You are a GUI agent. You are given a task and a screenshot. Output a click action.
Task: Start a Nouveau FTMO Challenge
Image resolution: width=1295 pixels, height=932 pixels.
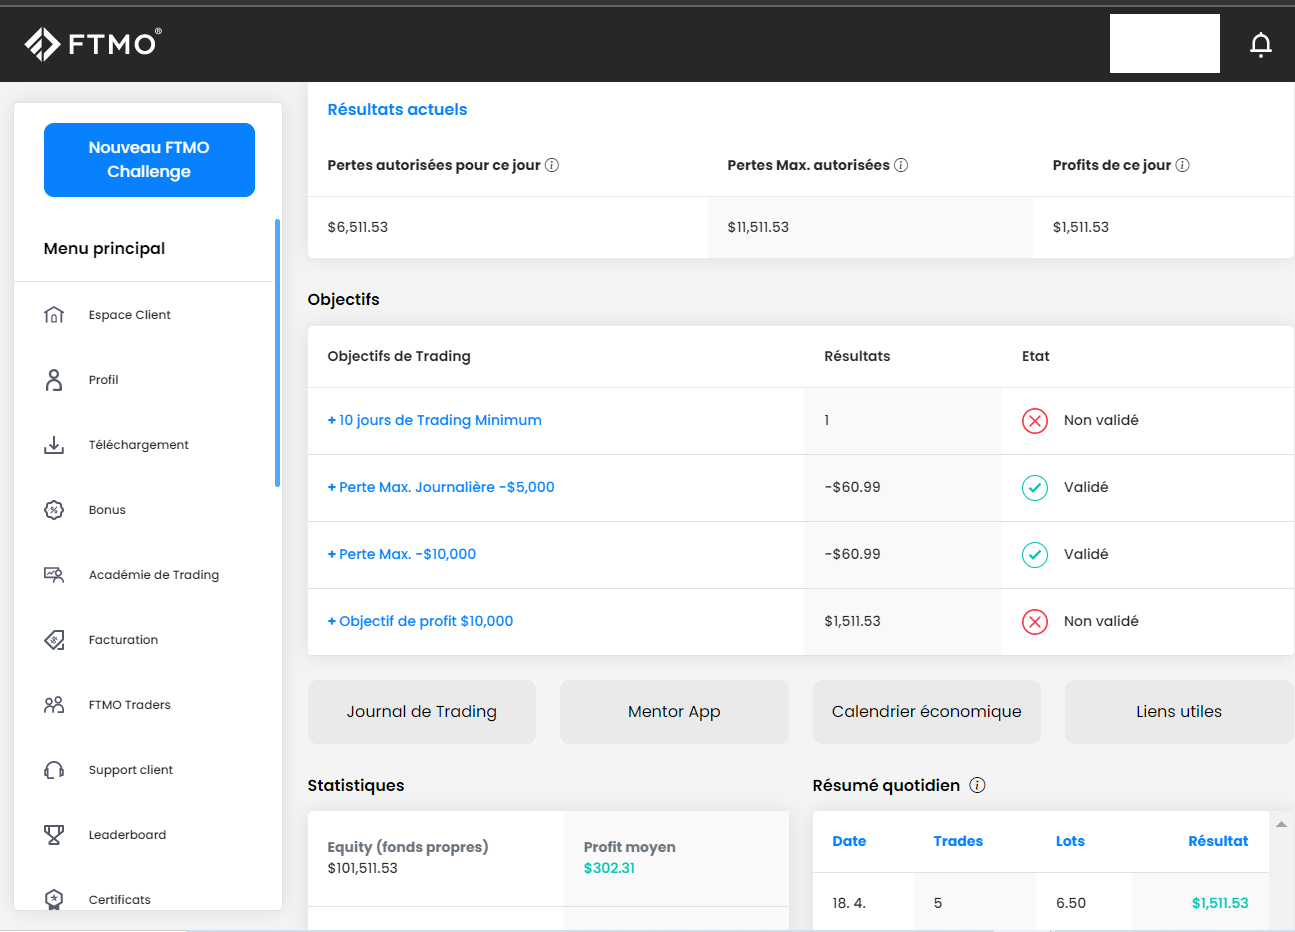pos(149,160)
